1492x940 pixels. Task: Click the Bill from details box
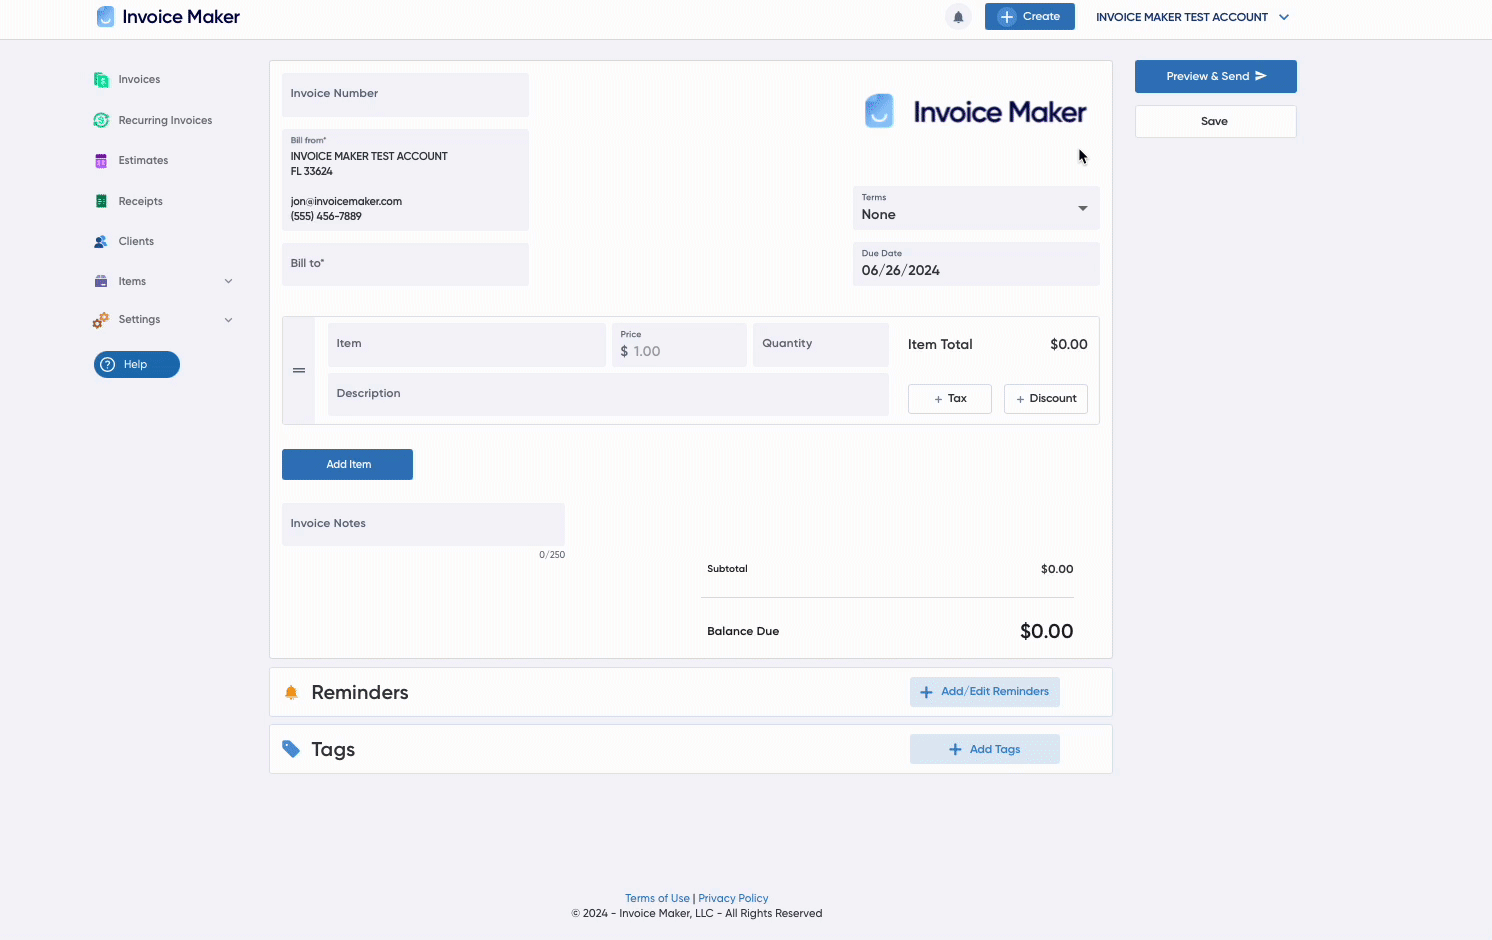point(405,180)
